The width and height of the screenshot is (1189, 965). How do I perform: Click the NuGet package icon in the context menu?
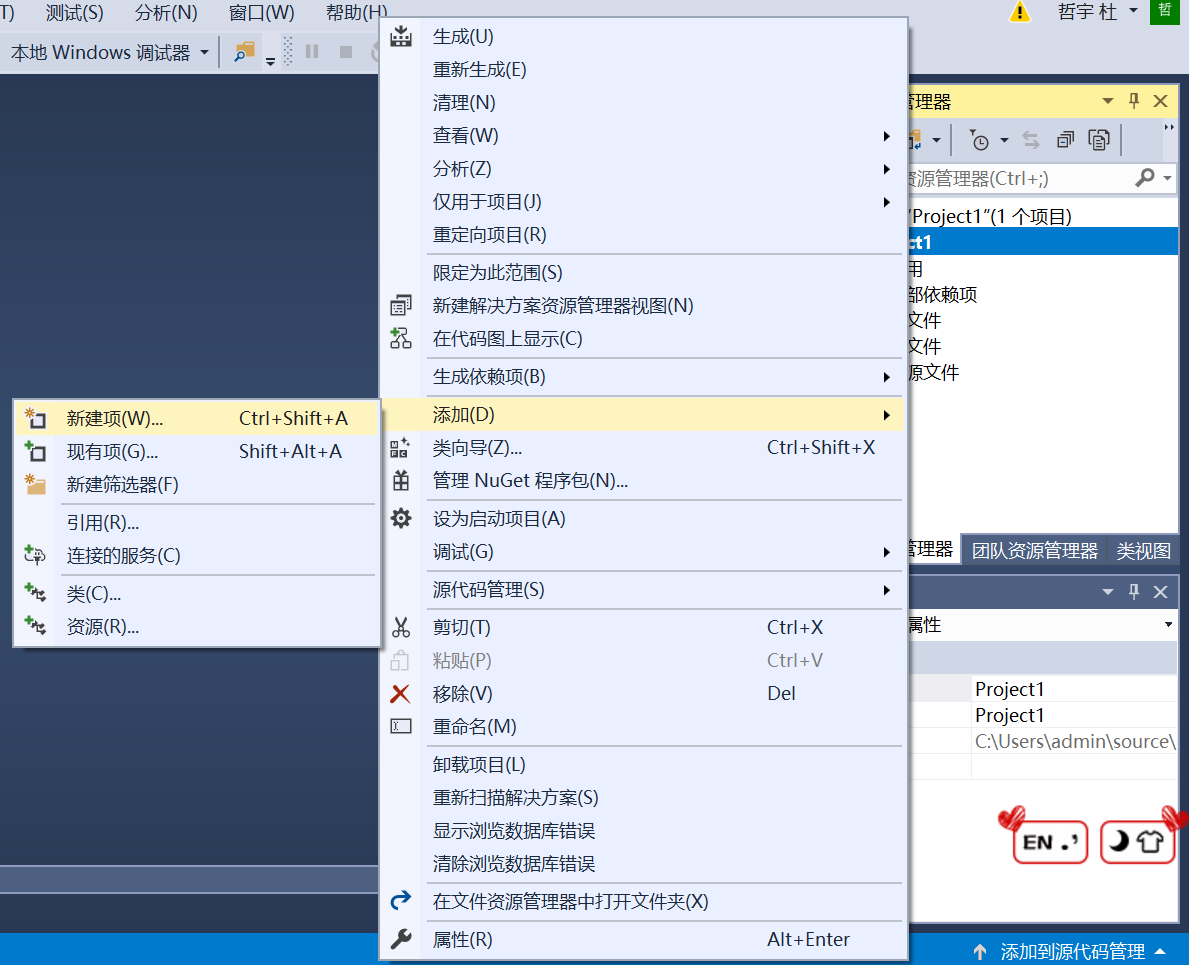click(401, 482)
